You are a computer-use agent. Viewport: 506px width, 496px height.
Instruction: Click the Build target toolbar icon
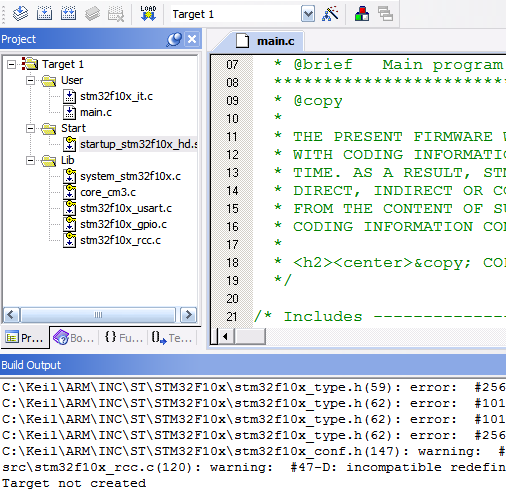coord(44,14)
